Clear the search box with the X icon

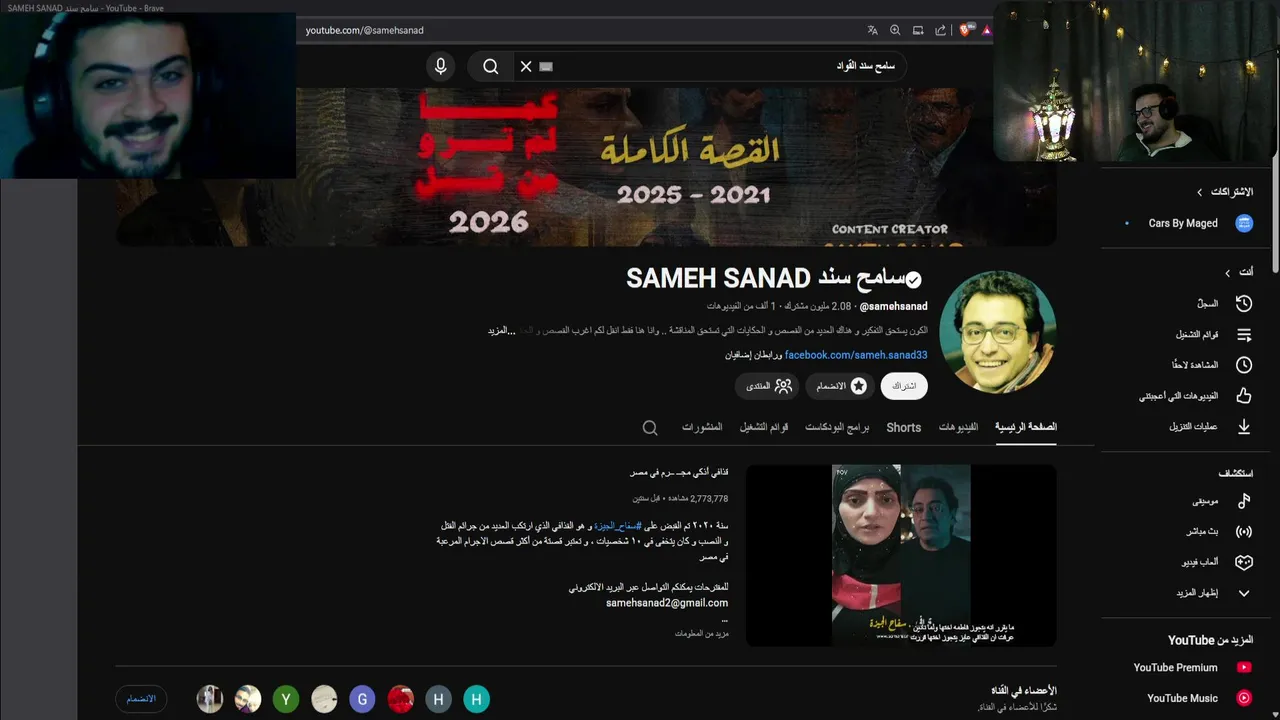526,66
